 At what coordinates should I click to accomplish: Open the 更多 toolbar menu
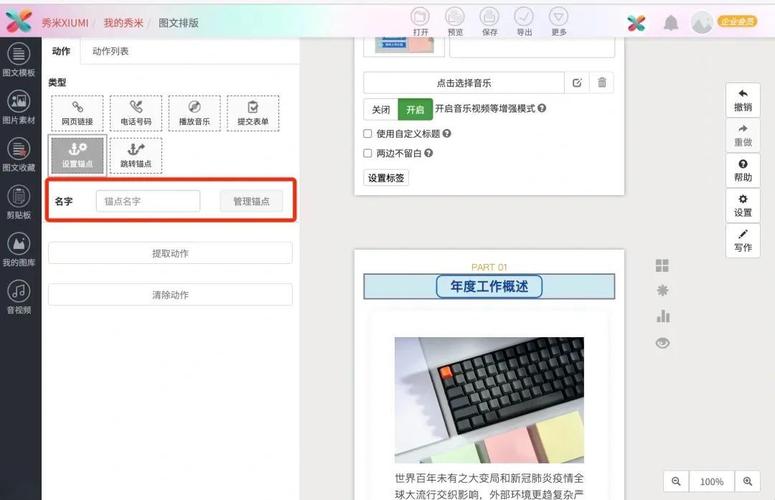click(x=559, y=22)
